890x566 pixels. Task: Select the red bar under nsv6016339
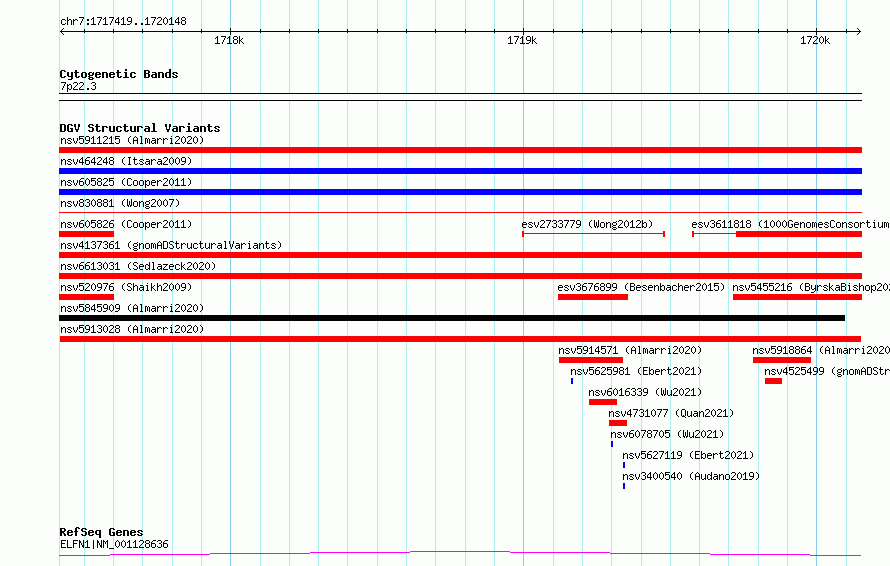603,402
